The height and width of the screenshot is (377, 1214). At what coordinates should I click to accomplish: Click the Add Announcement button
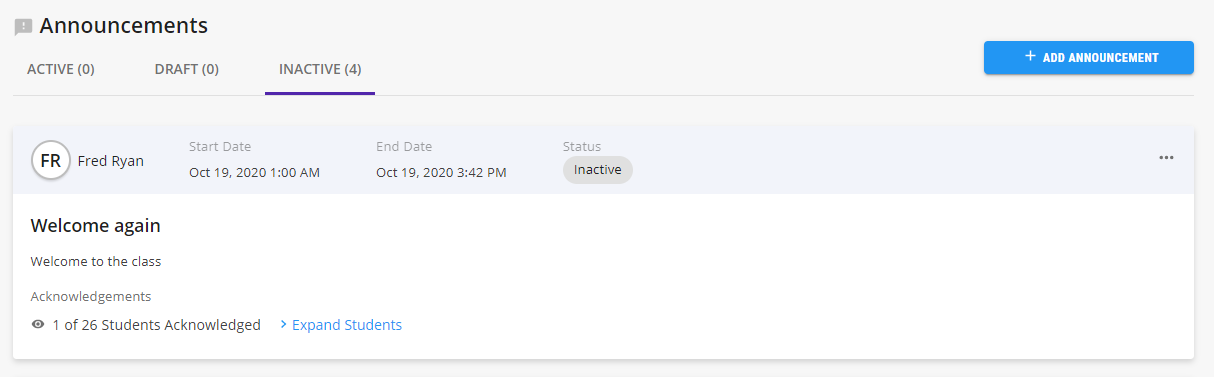tap(1089, 57)
